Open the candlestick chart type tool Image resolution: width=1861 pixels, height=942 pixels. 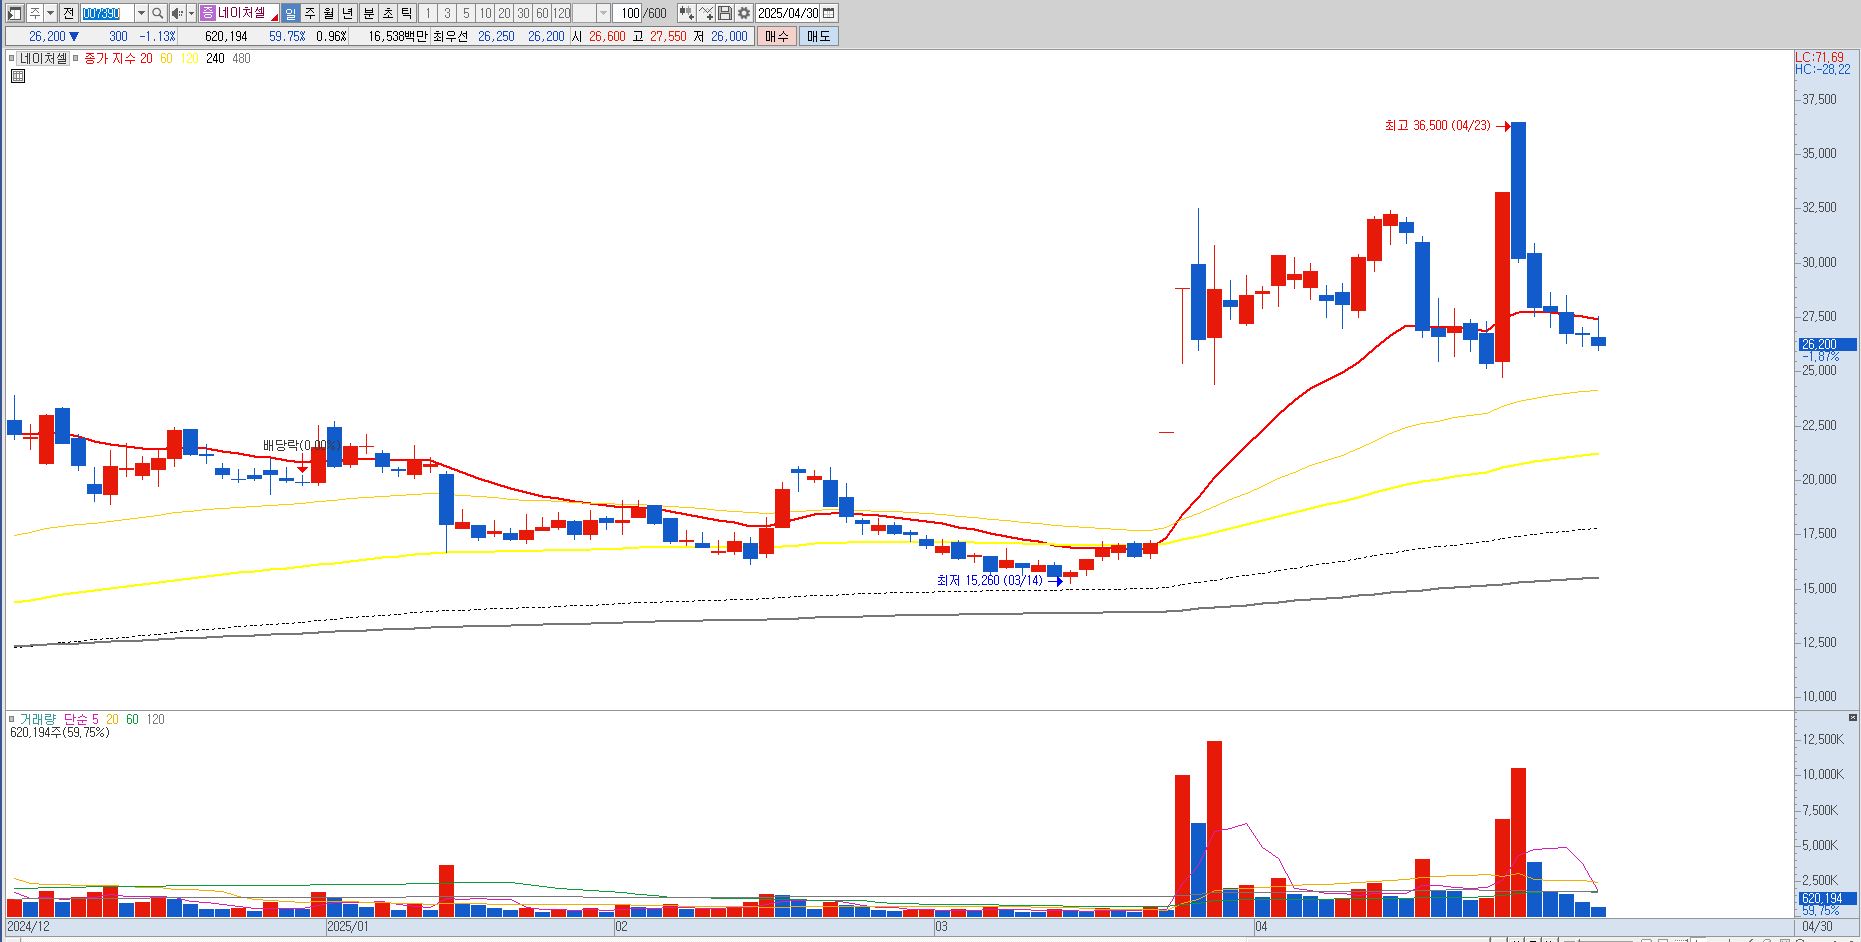pyautogui.click(x=685, y=13)
